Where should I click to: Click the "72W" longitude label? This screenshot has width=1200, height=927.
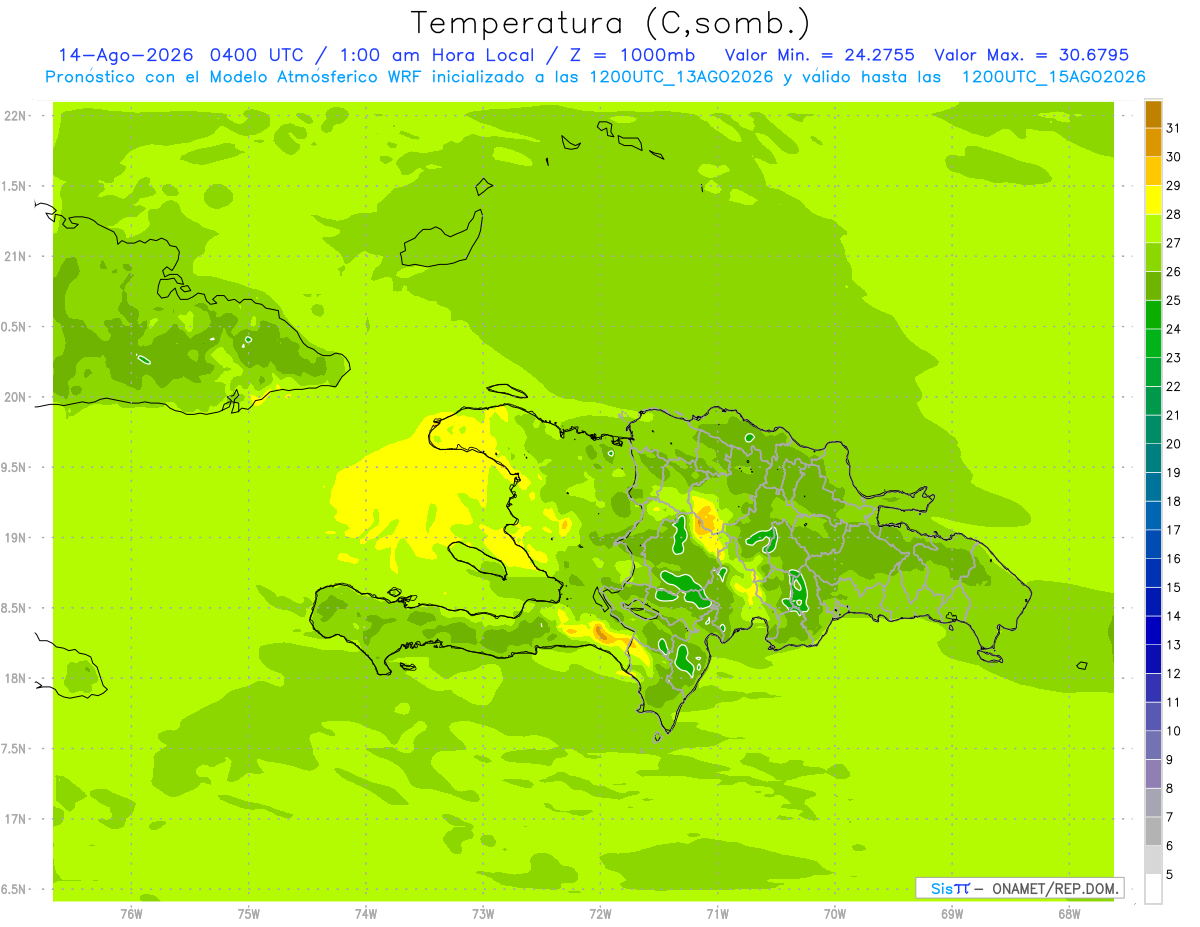click(600, 914)
